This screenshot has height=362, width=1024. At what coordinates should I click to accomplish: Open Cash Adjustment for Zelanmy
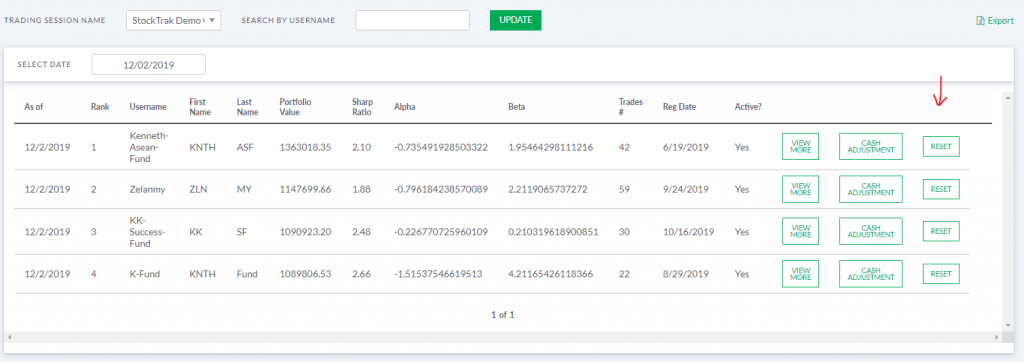click(x=871, y=189)
